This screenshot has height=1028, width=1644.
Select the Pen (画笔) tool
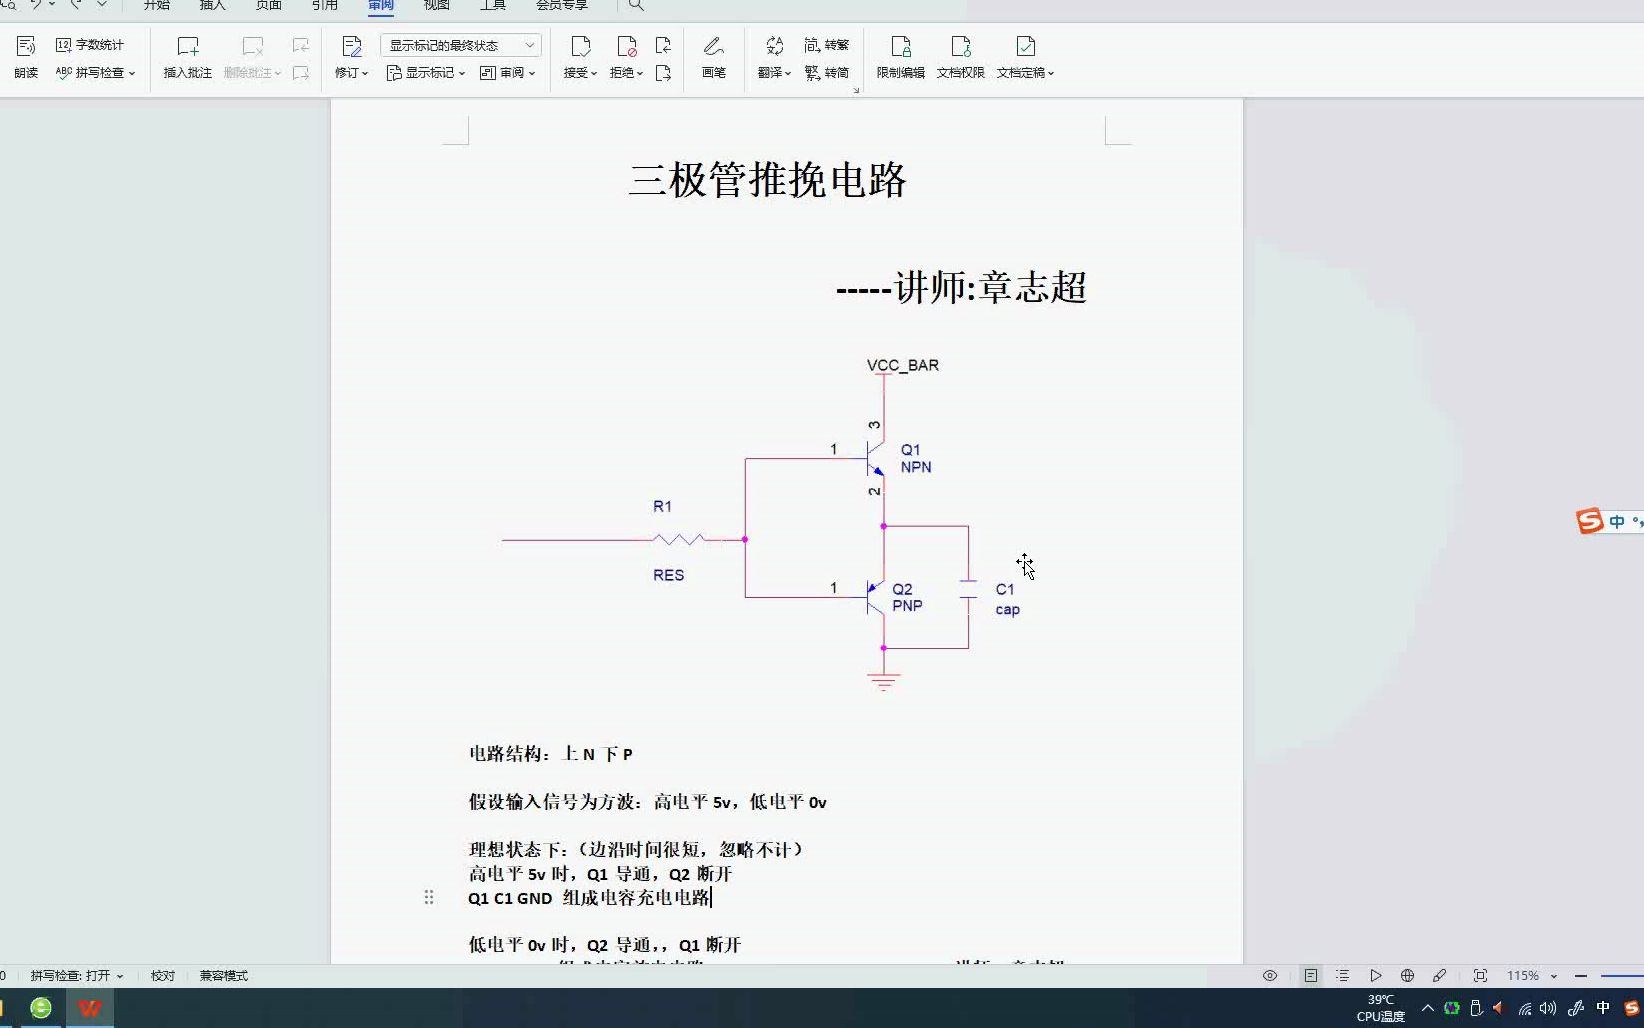[713, 46]
